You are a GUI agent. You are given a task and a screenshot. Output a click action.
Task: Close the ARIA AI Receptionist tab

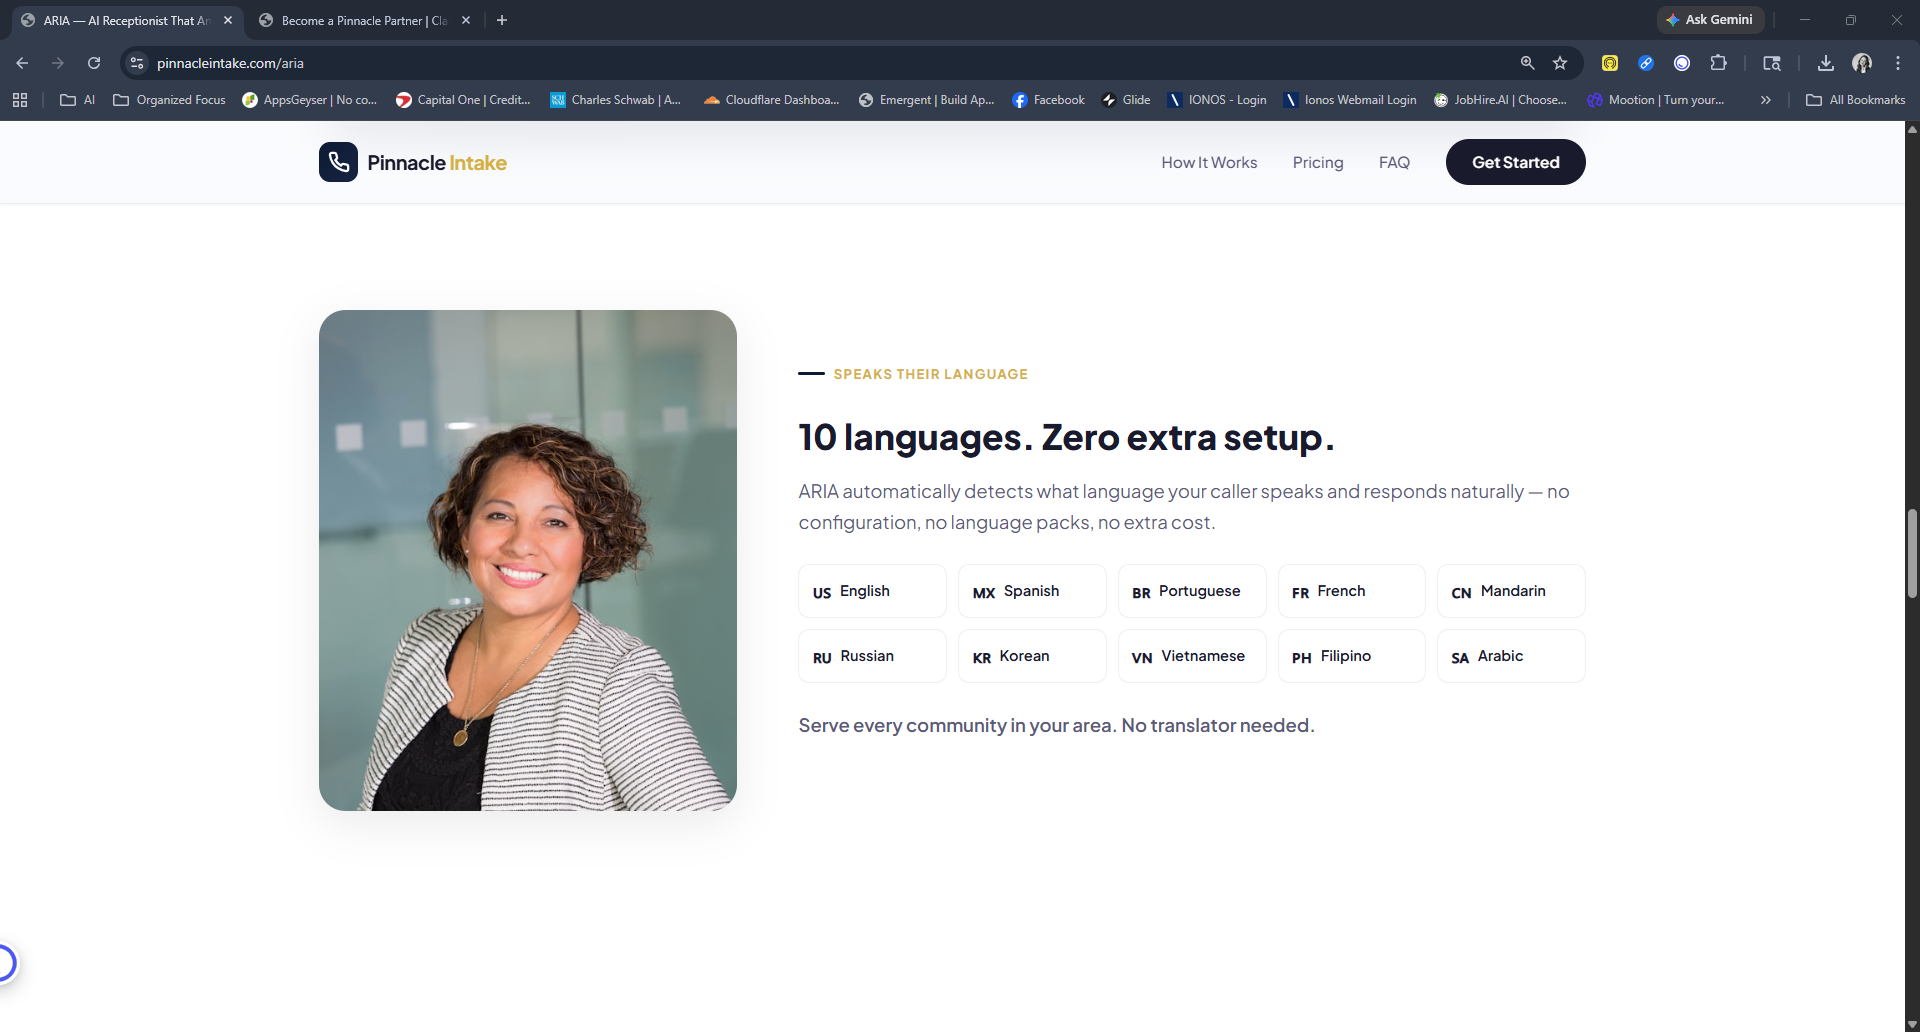(x=228, y=20)
